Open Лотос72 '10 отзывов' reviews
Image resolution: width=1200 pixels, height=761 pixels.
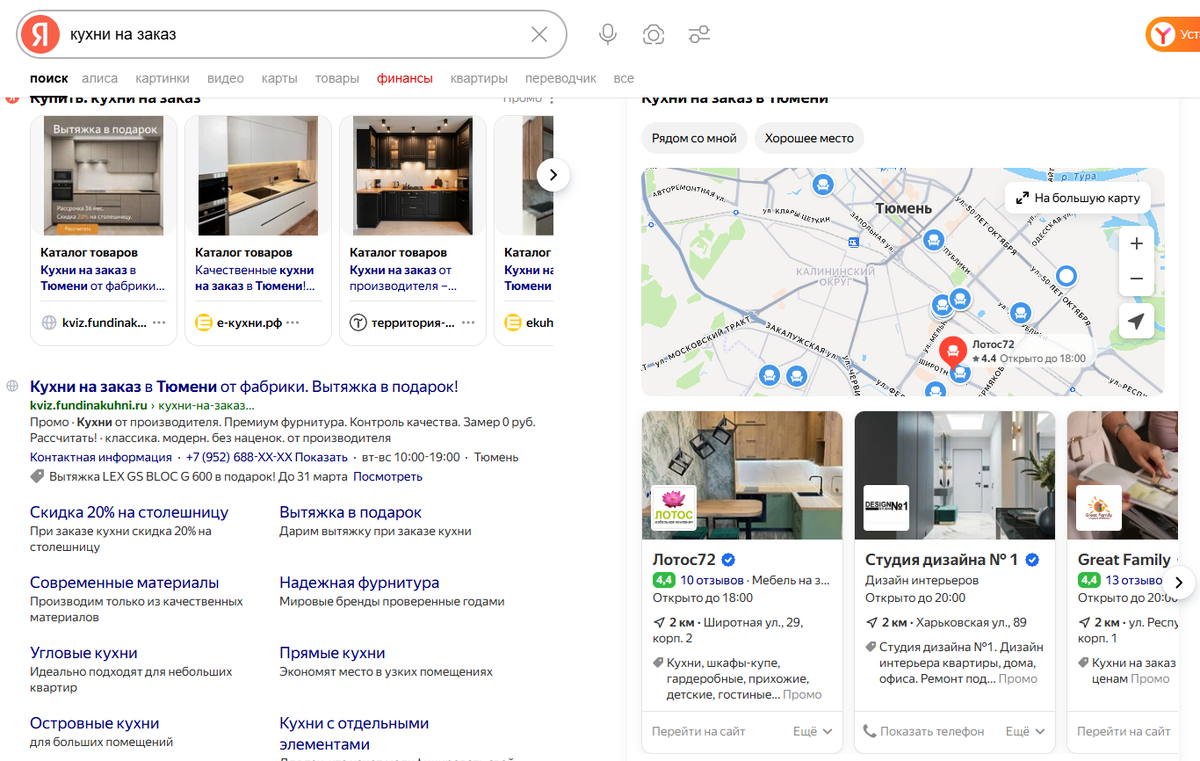pyautogui.click(x=712, y=580)
